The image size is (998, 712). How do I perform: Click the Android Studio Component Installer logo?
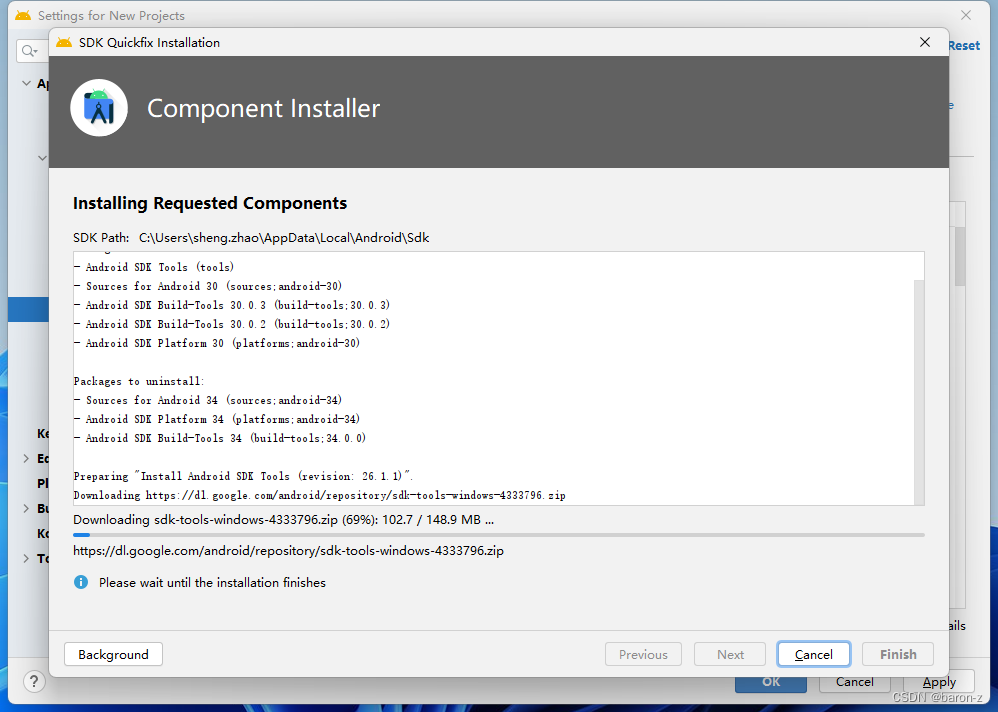[x=99, y=108]
